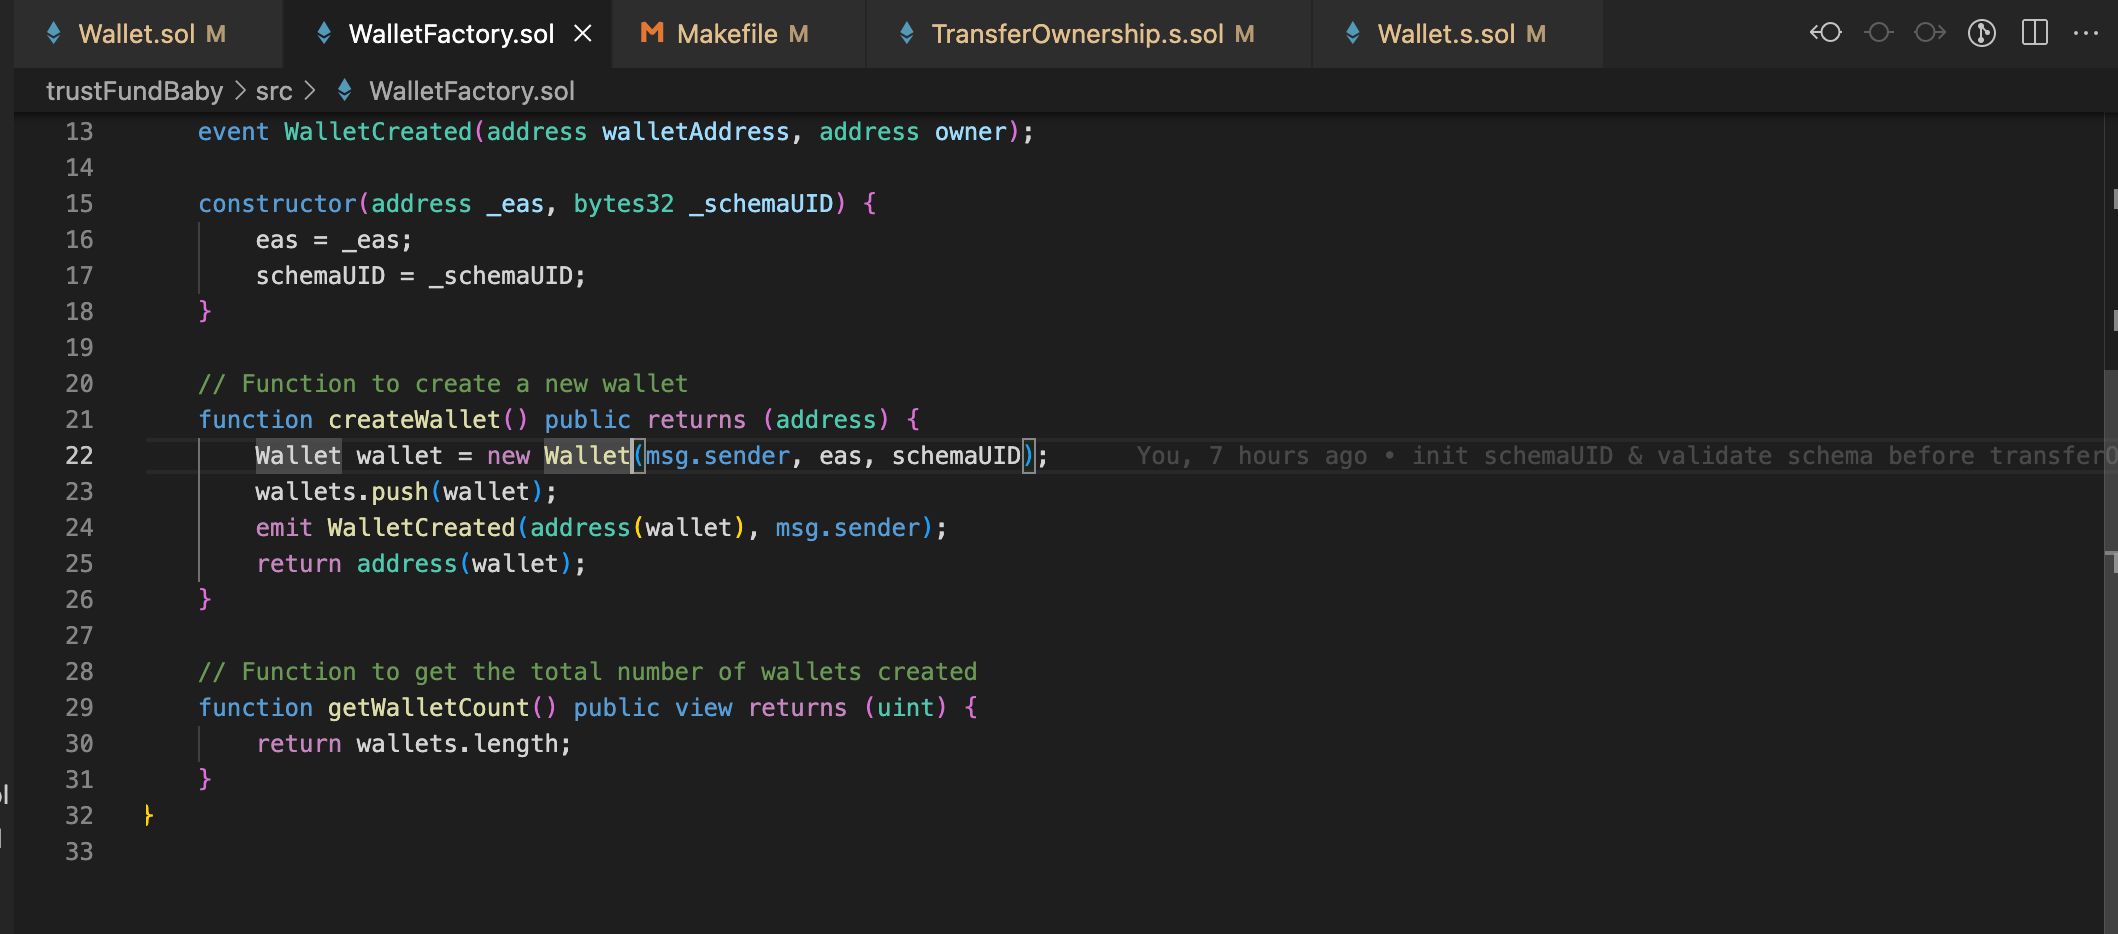Click trustFundBaby in the breadcrumb

(x=135, y=91)
